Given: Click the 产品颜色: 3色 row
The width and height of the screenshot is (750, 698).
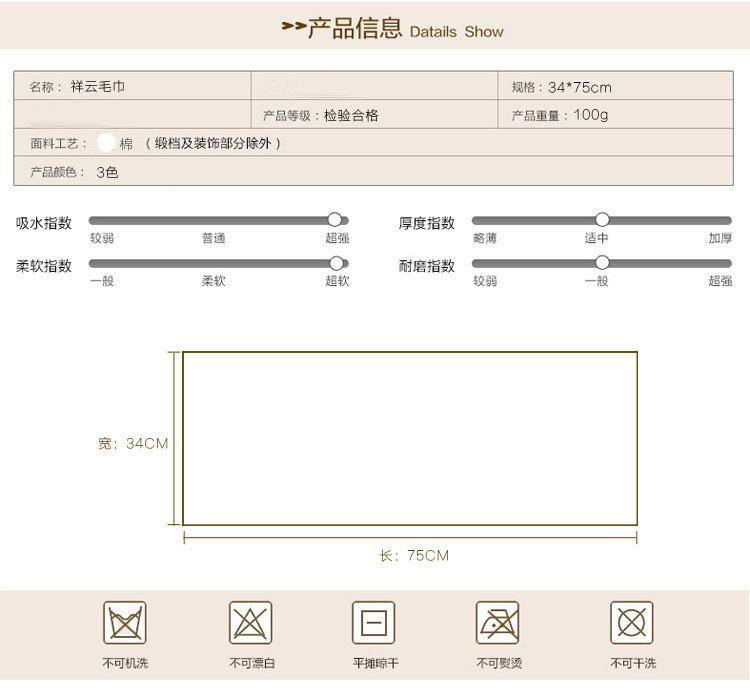Looking at the screenshot, I should click(x=373, y=171).
